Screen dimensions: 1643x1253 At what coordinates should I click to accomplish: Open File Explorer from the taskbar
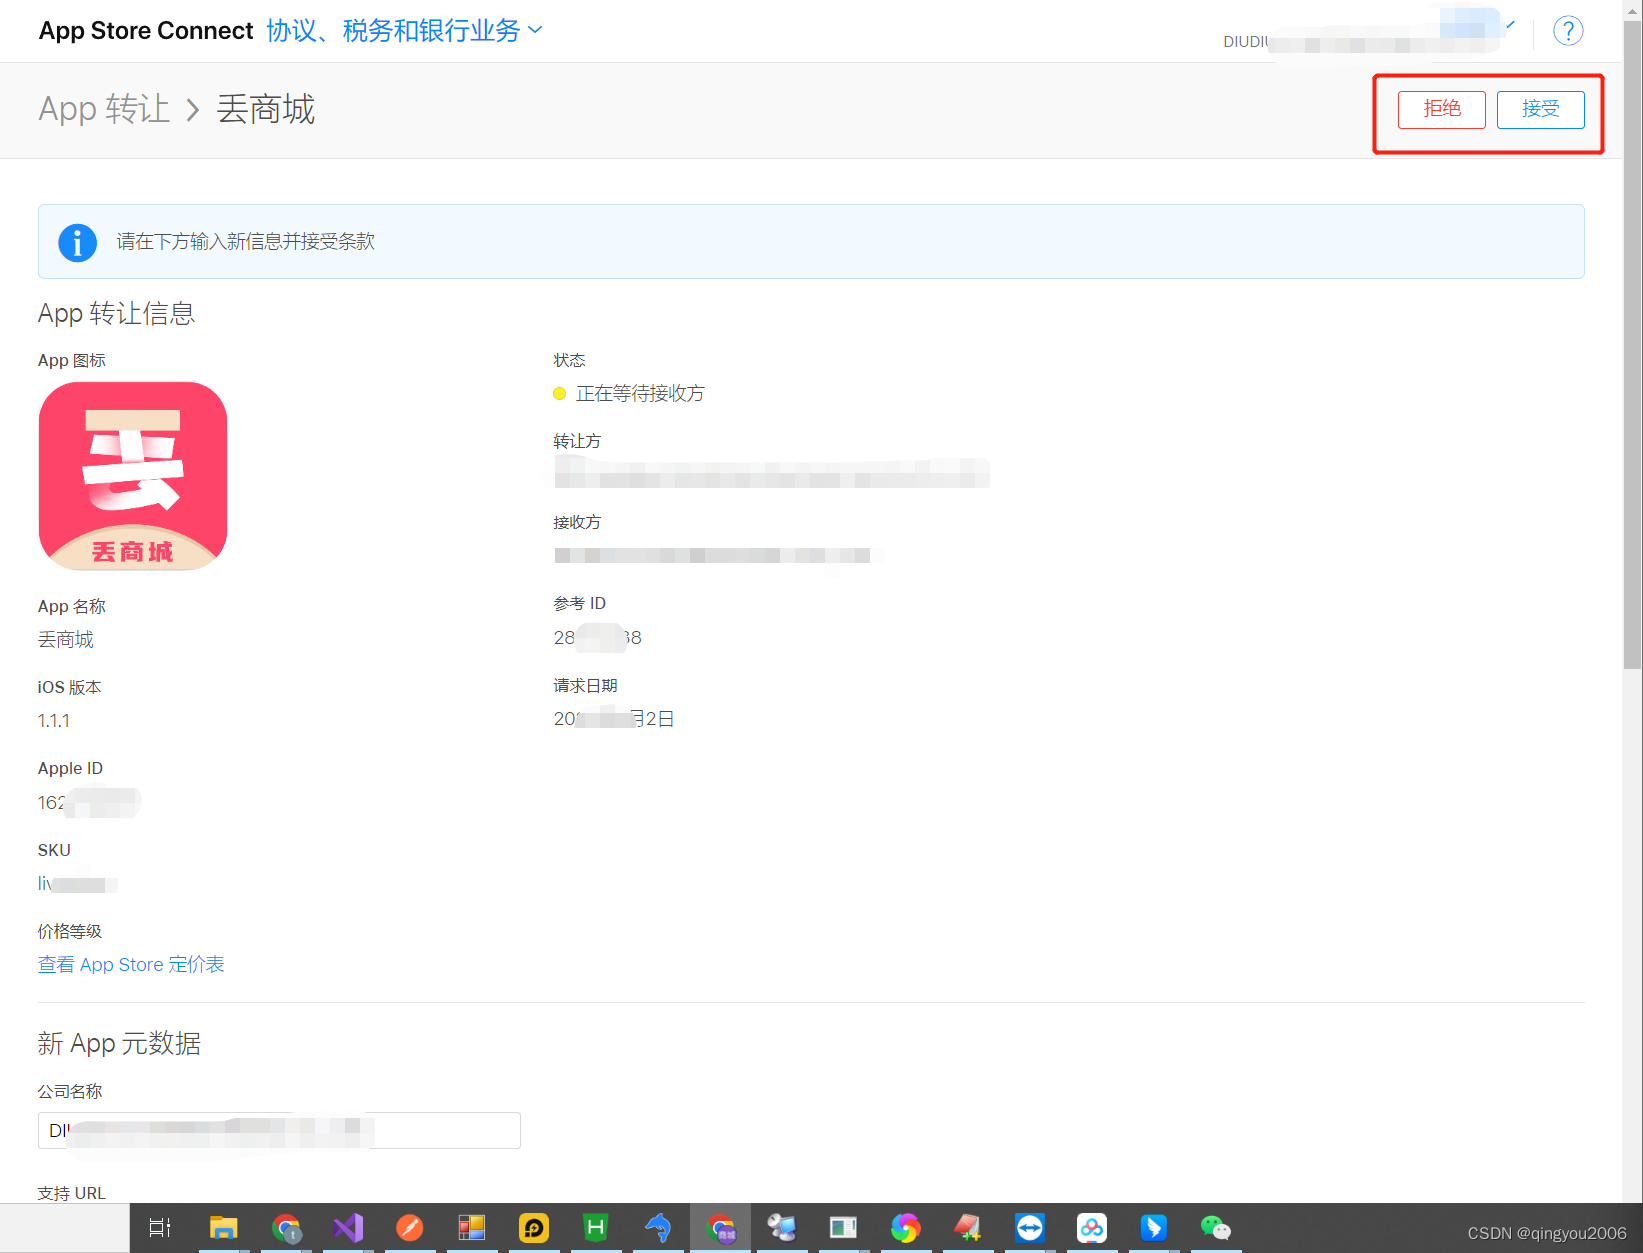point(223,1228)
